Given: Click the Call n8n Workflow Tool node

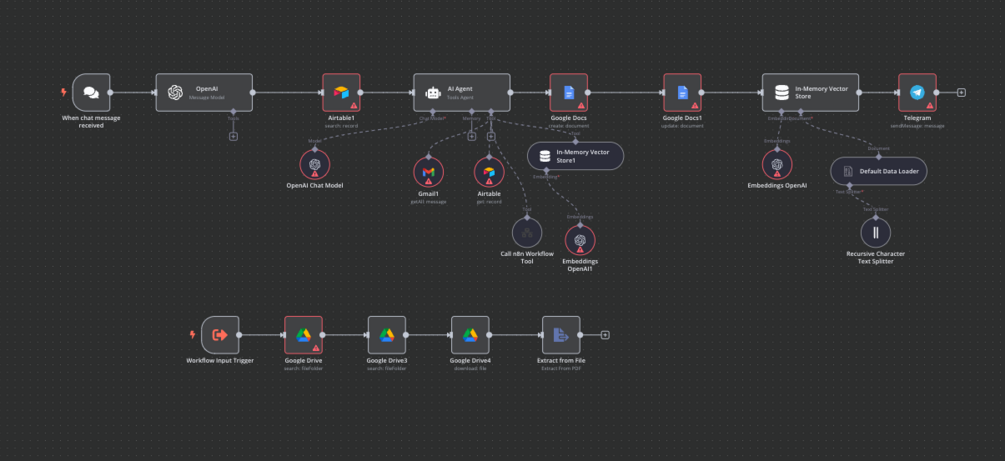Looking at the screenshot, I should click(527, 233).
